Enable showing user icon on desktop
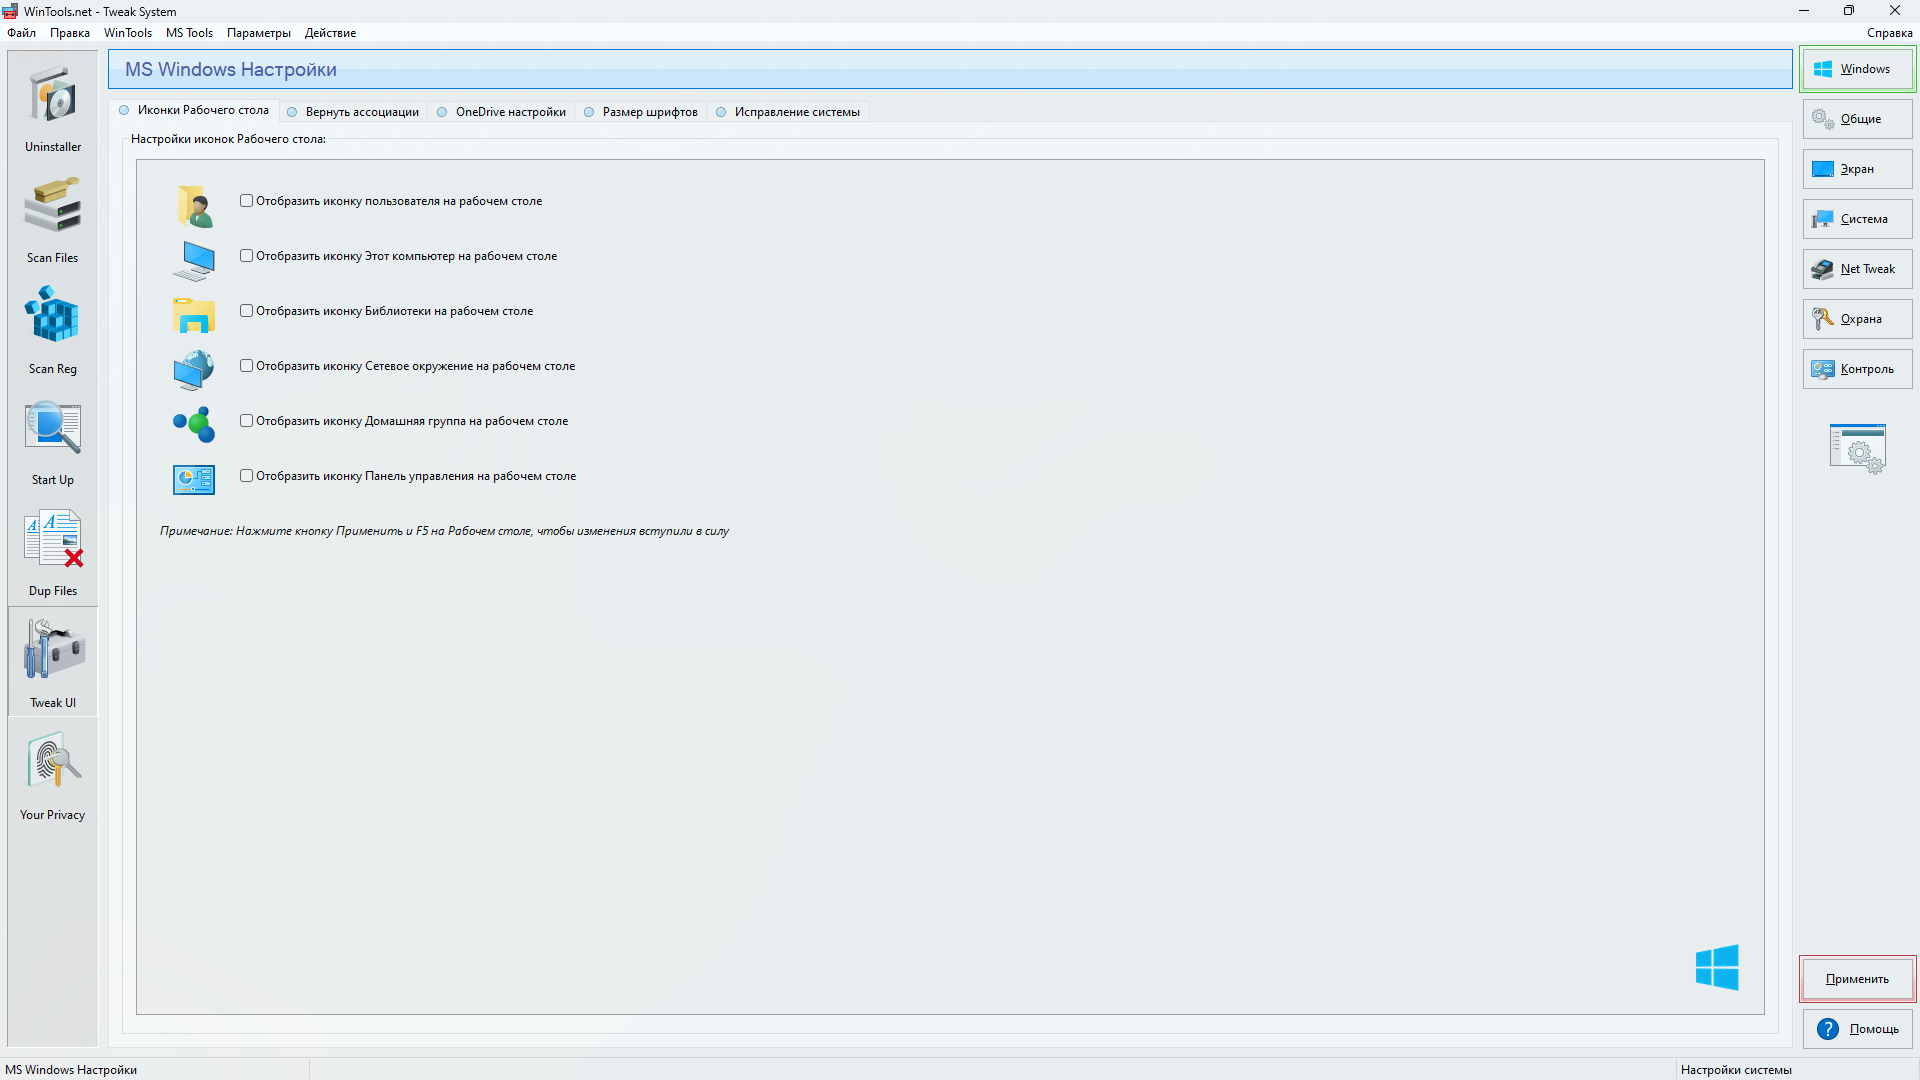 pyautogui.click(x=246, y=201)
